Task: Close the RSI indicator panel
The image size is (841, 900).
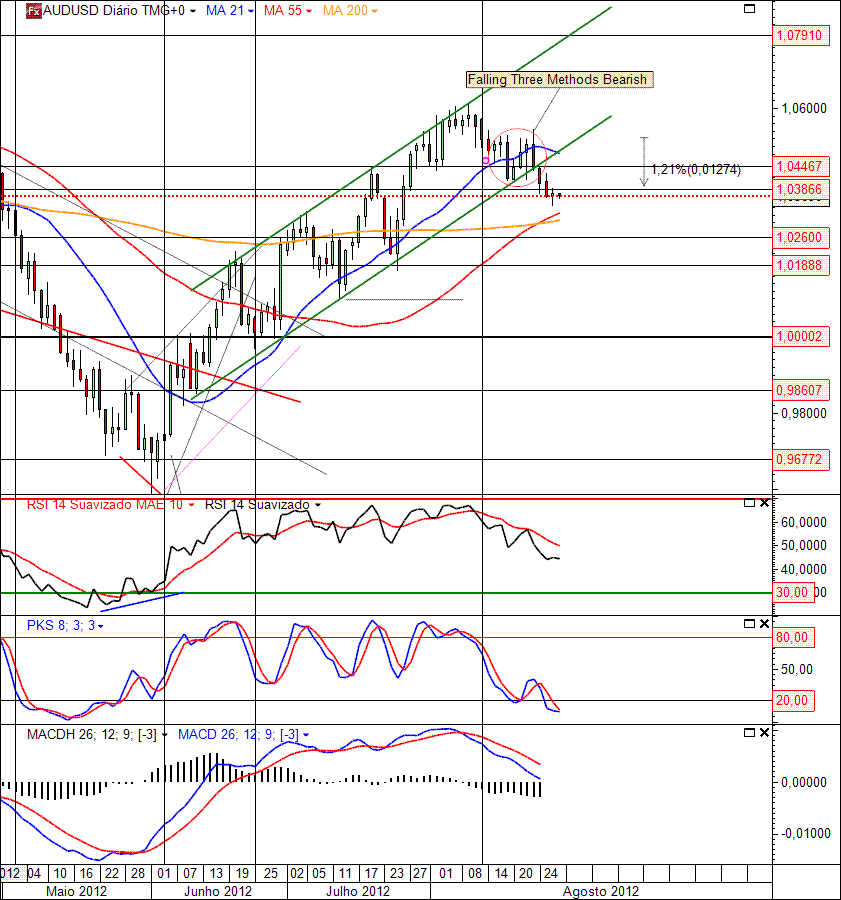Action: (x=764, y=503)
